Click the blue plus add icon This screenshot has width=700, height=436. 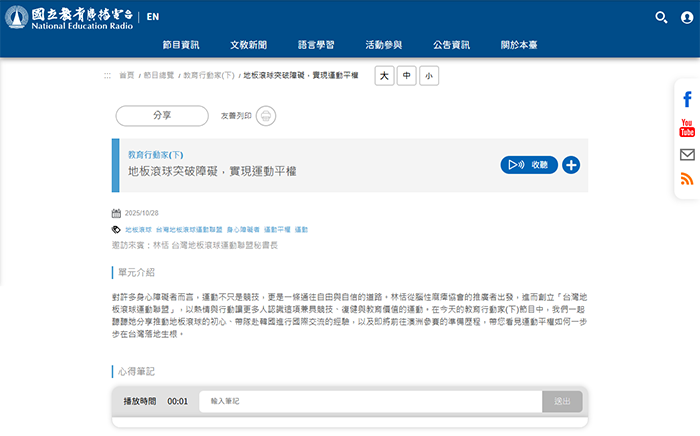pyautogui.click(x=571, y=165)
